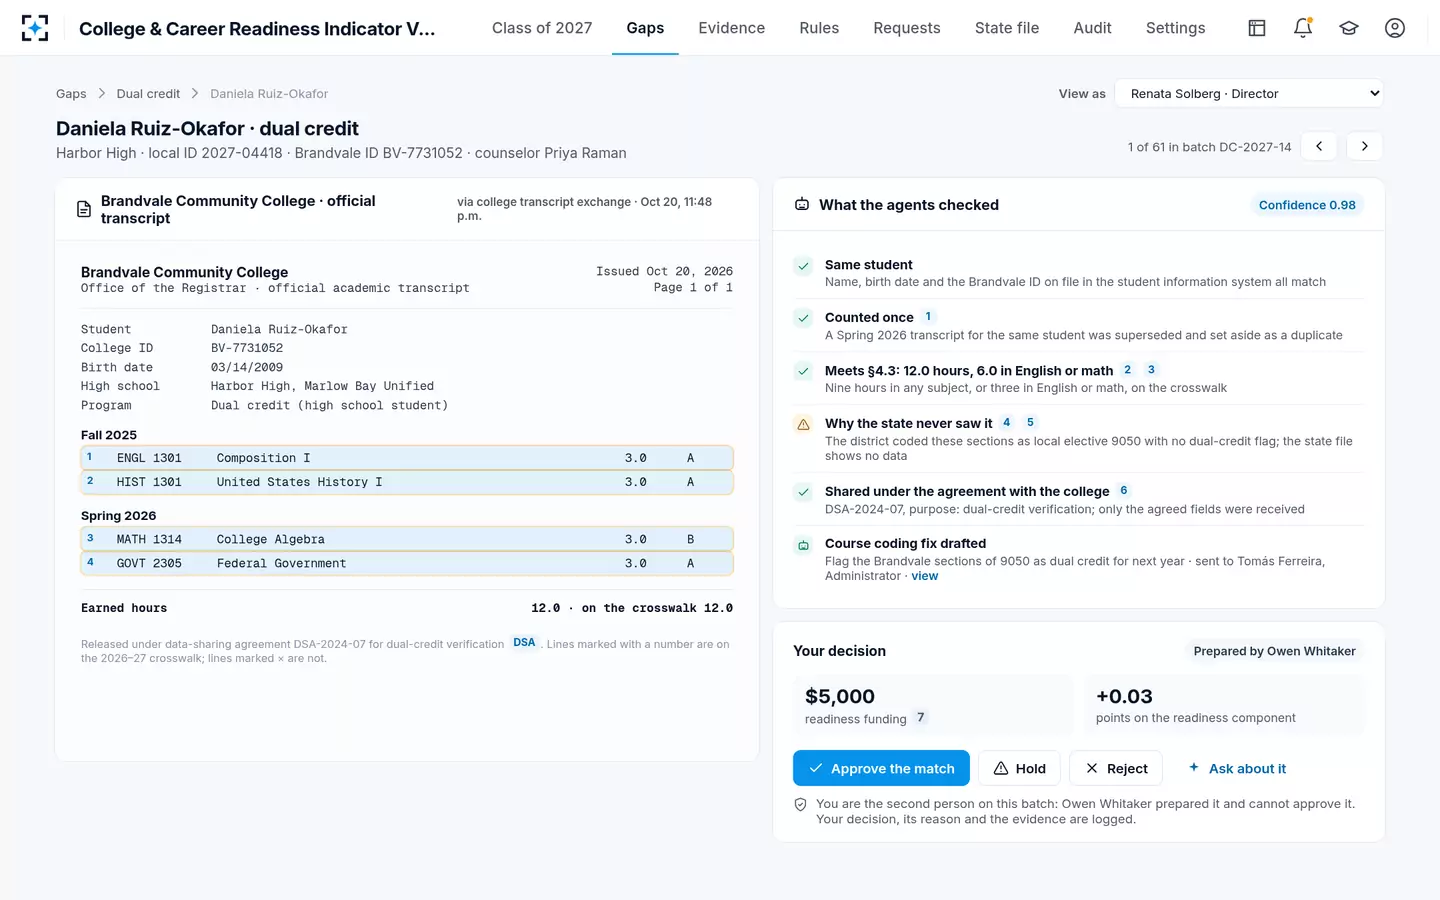The width and height of the screenshot is (1440, 900).
Task: Click the check icon next to 'Same student'
Action: 803,266
